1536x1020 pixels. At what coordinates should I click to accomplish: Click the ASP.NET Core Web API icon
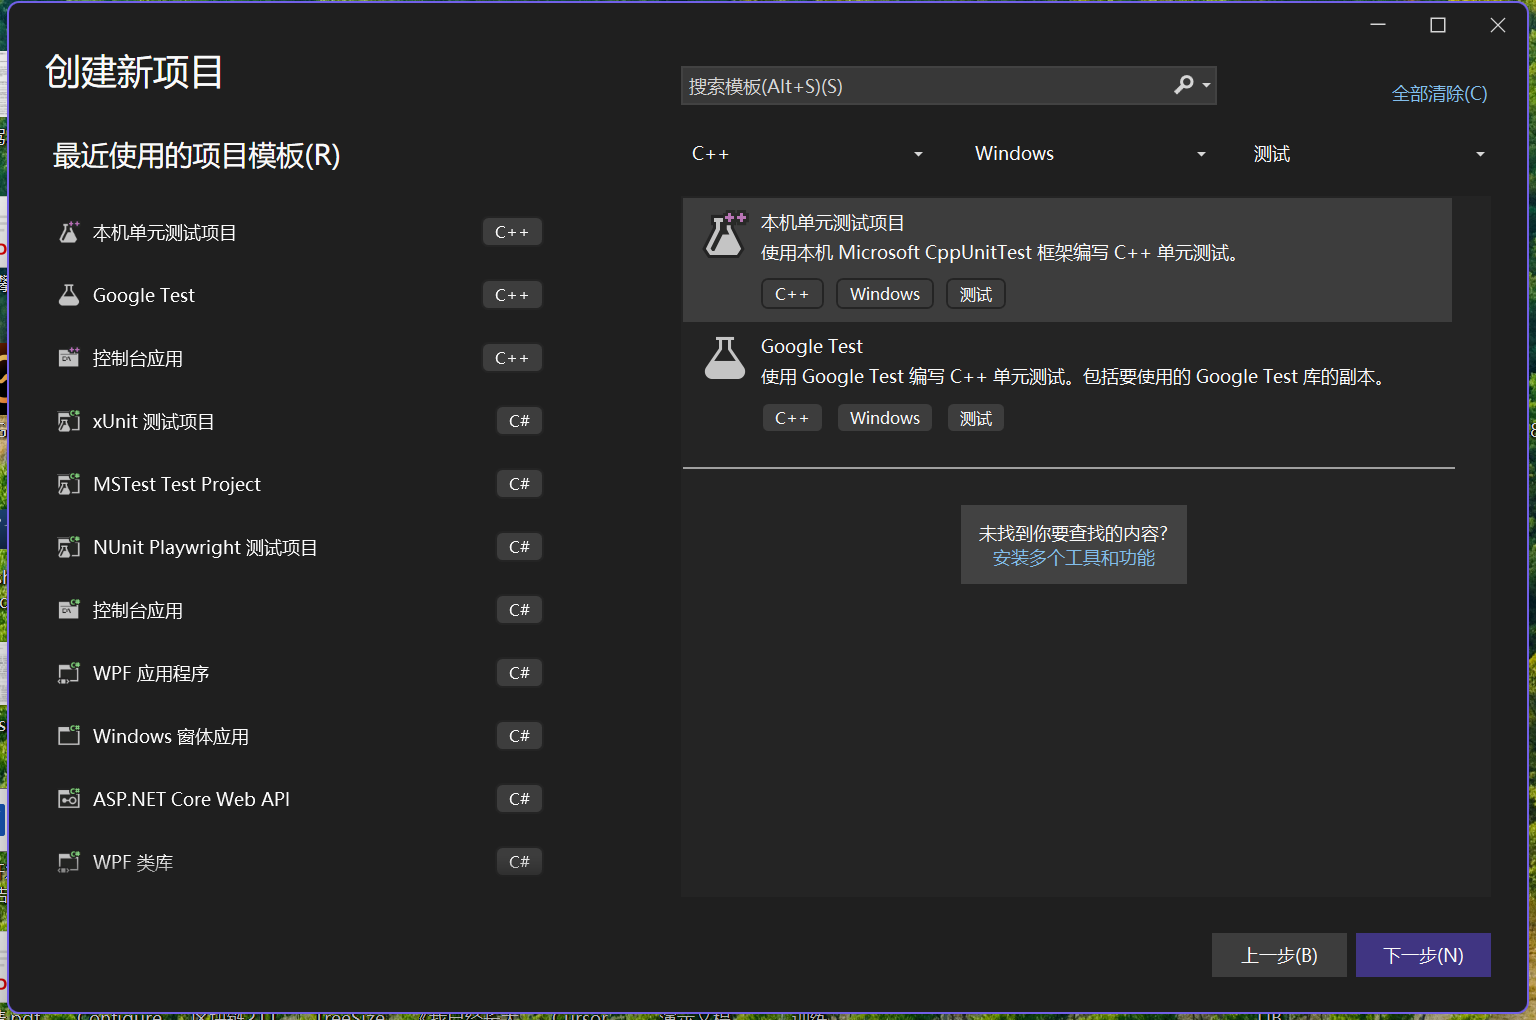pos(69,799)
